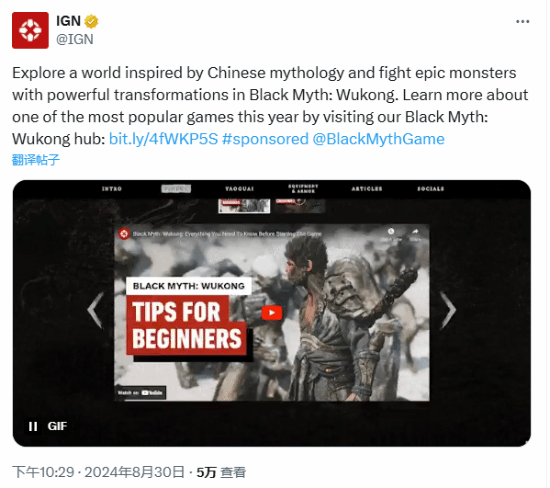550x488 pixels.
Task: Click the gold verified badge next to IGN
Action: coord(91,21)
